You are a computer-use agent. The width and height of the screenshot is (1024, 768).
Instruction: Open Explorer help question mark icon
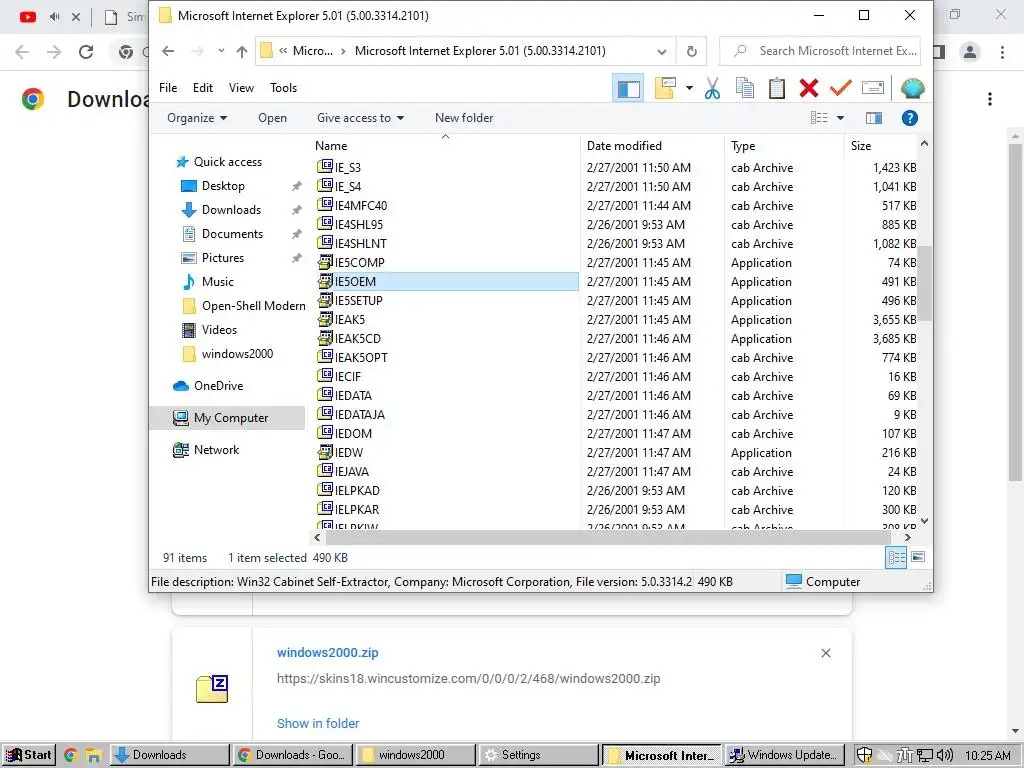910,118
